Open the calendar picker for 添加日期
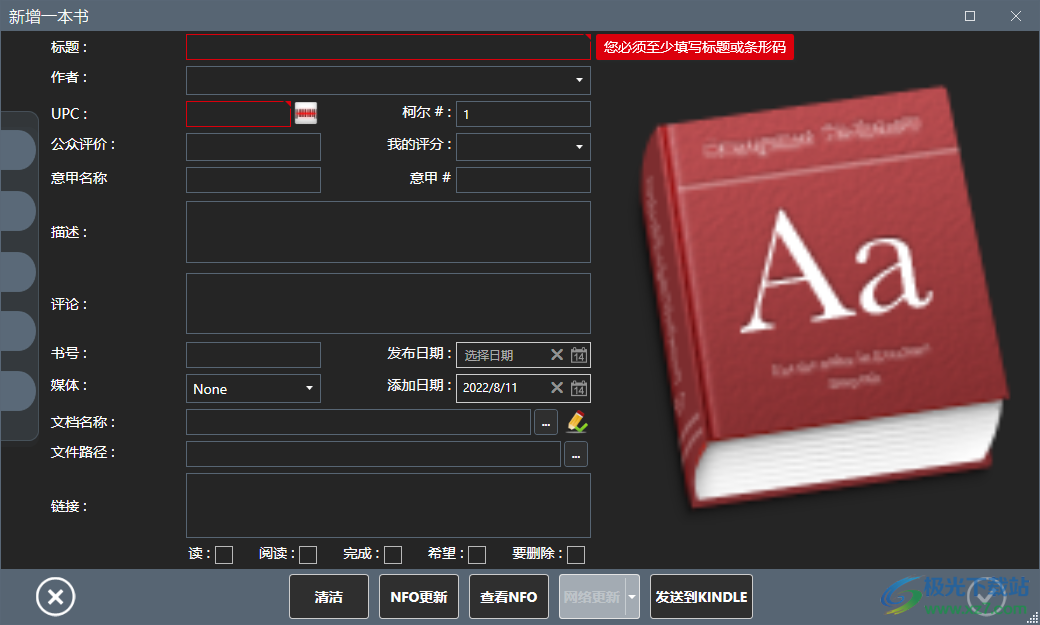The width and height of the screenshot is (1040, 625). point(579,388)
